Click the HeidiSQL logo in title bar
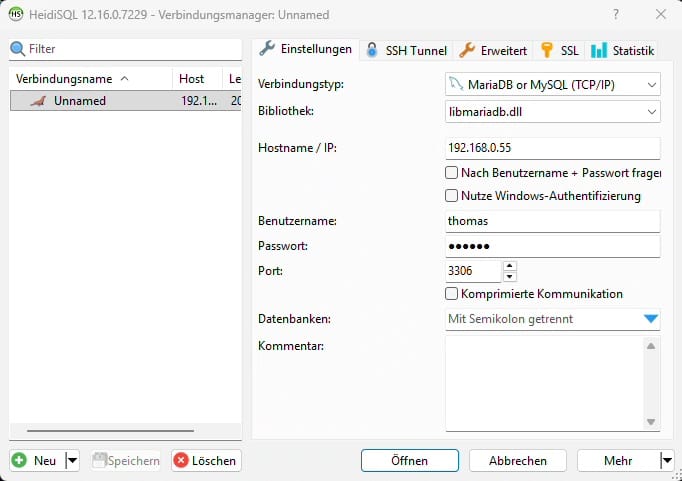This screenshot has width=682, height=481. (16, 14)
